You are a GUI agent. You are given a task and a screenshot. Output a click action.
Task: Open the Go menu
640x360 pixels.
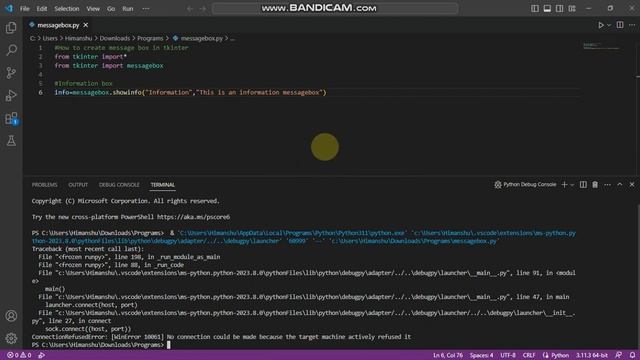tap(111, 9)
